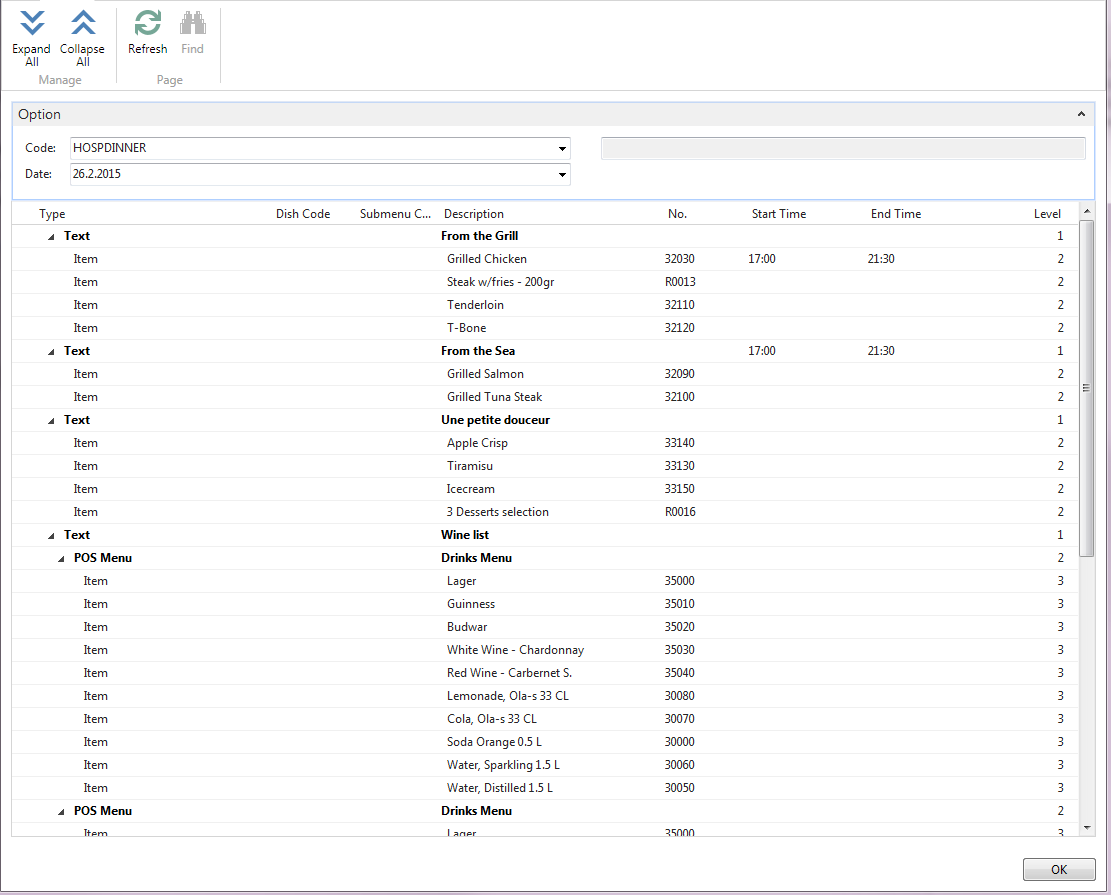Open the Date dropdown picker

pos(562,174)
